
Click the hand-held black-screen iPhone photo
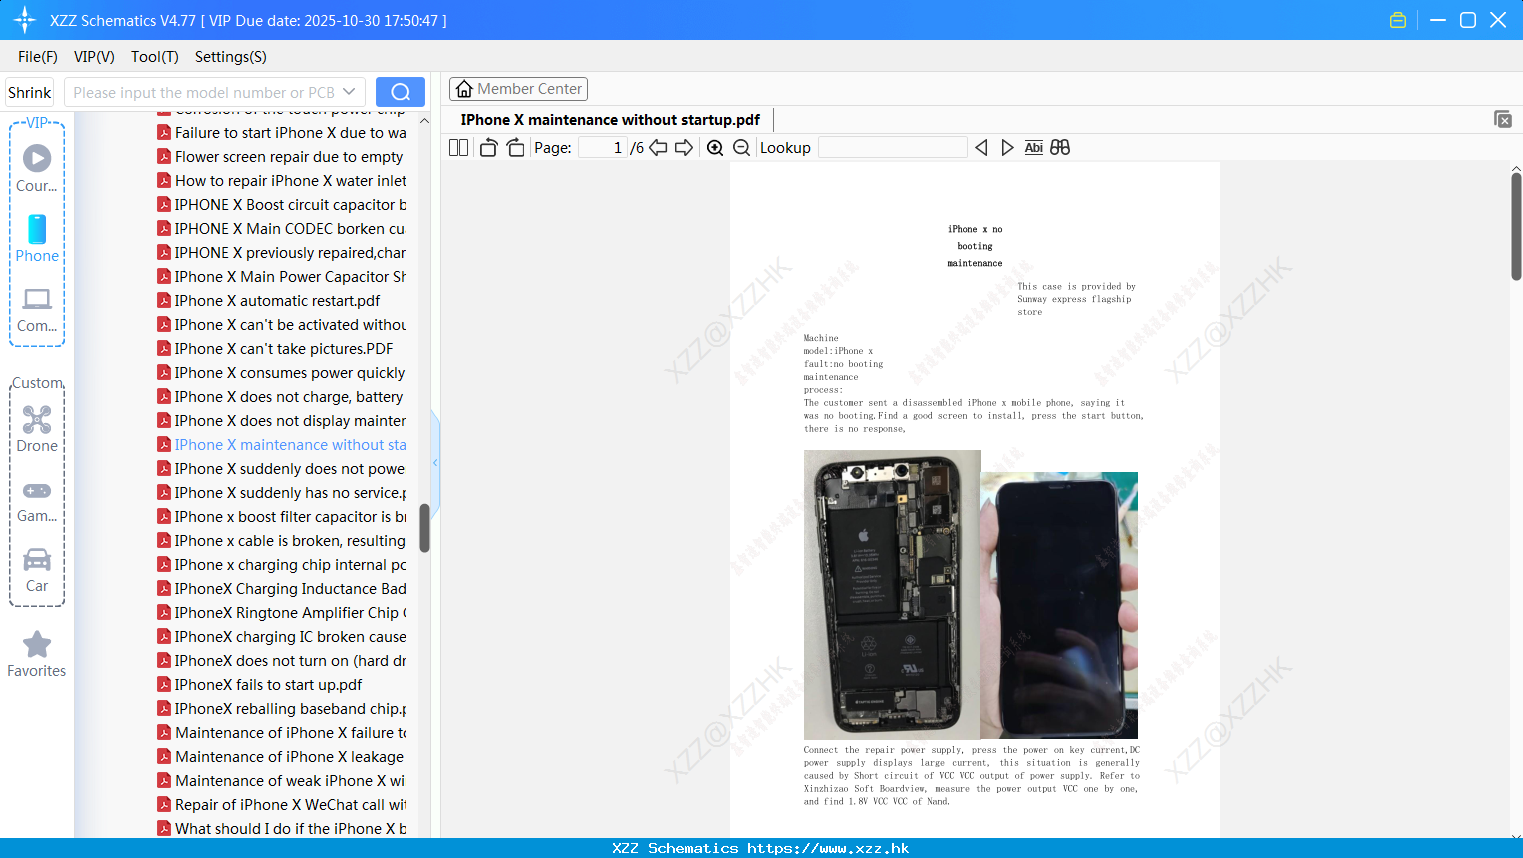[1060, 605]
